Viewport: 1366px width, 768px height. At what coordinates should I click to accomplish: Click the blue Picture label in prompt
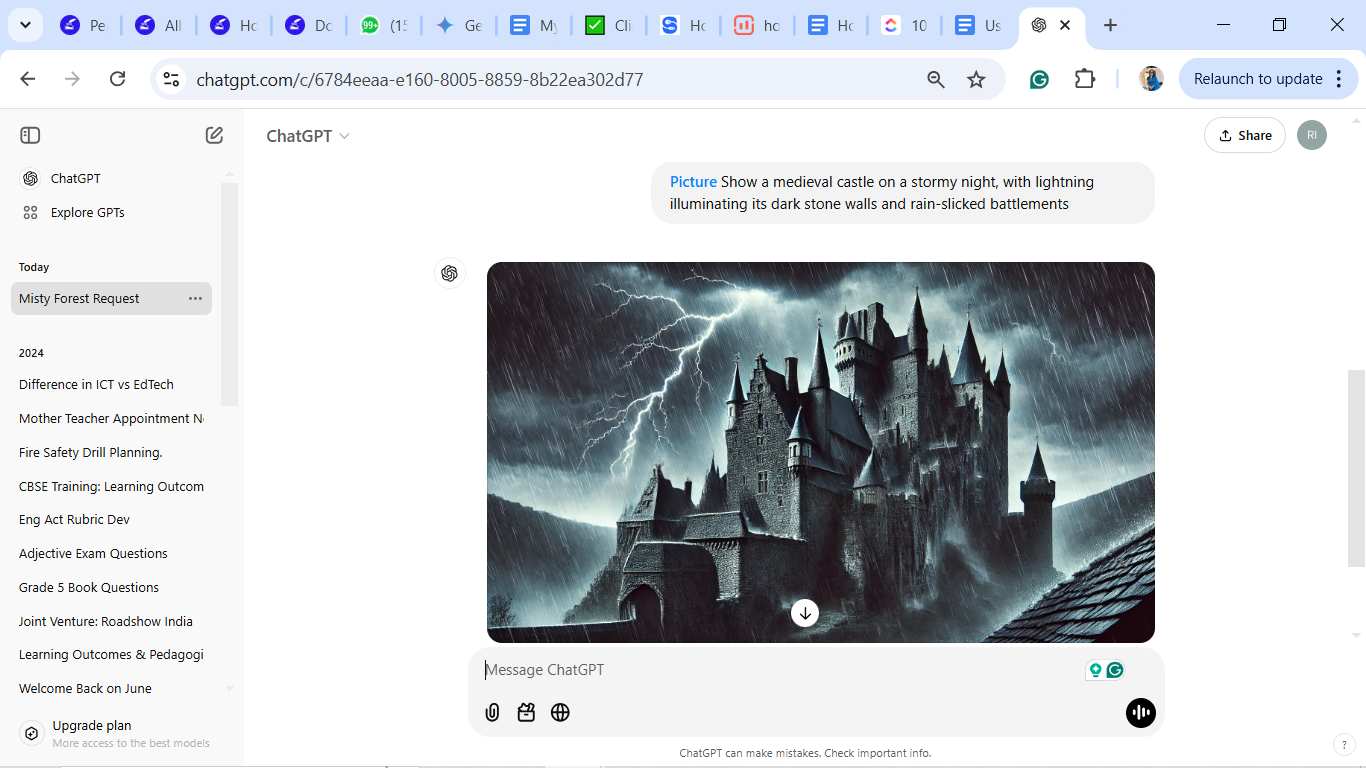point(693,182)
